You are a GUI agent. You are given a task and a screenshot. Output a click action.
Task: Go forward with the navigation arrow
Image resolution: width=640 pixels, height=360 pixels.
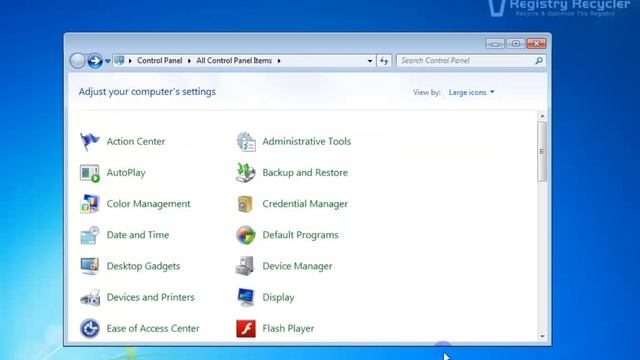coord(95,61)
